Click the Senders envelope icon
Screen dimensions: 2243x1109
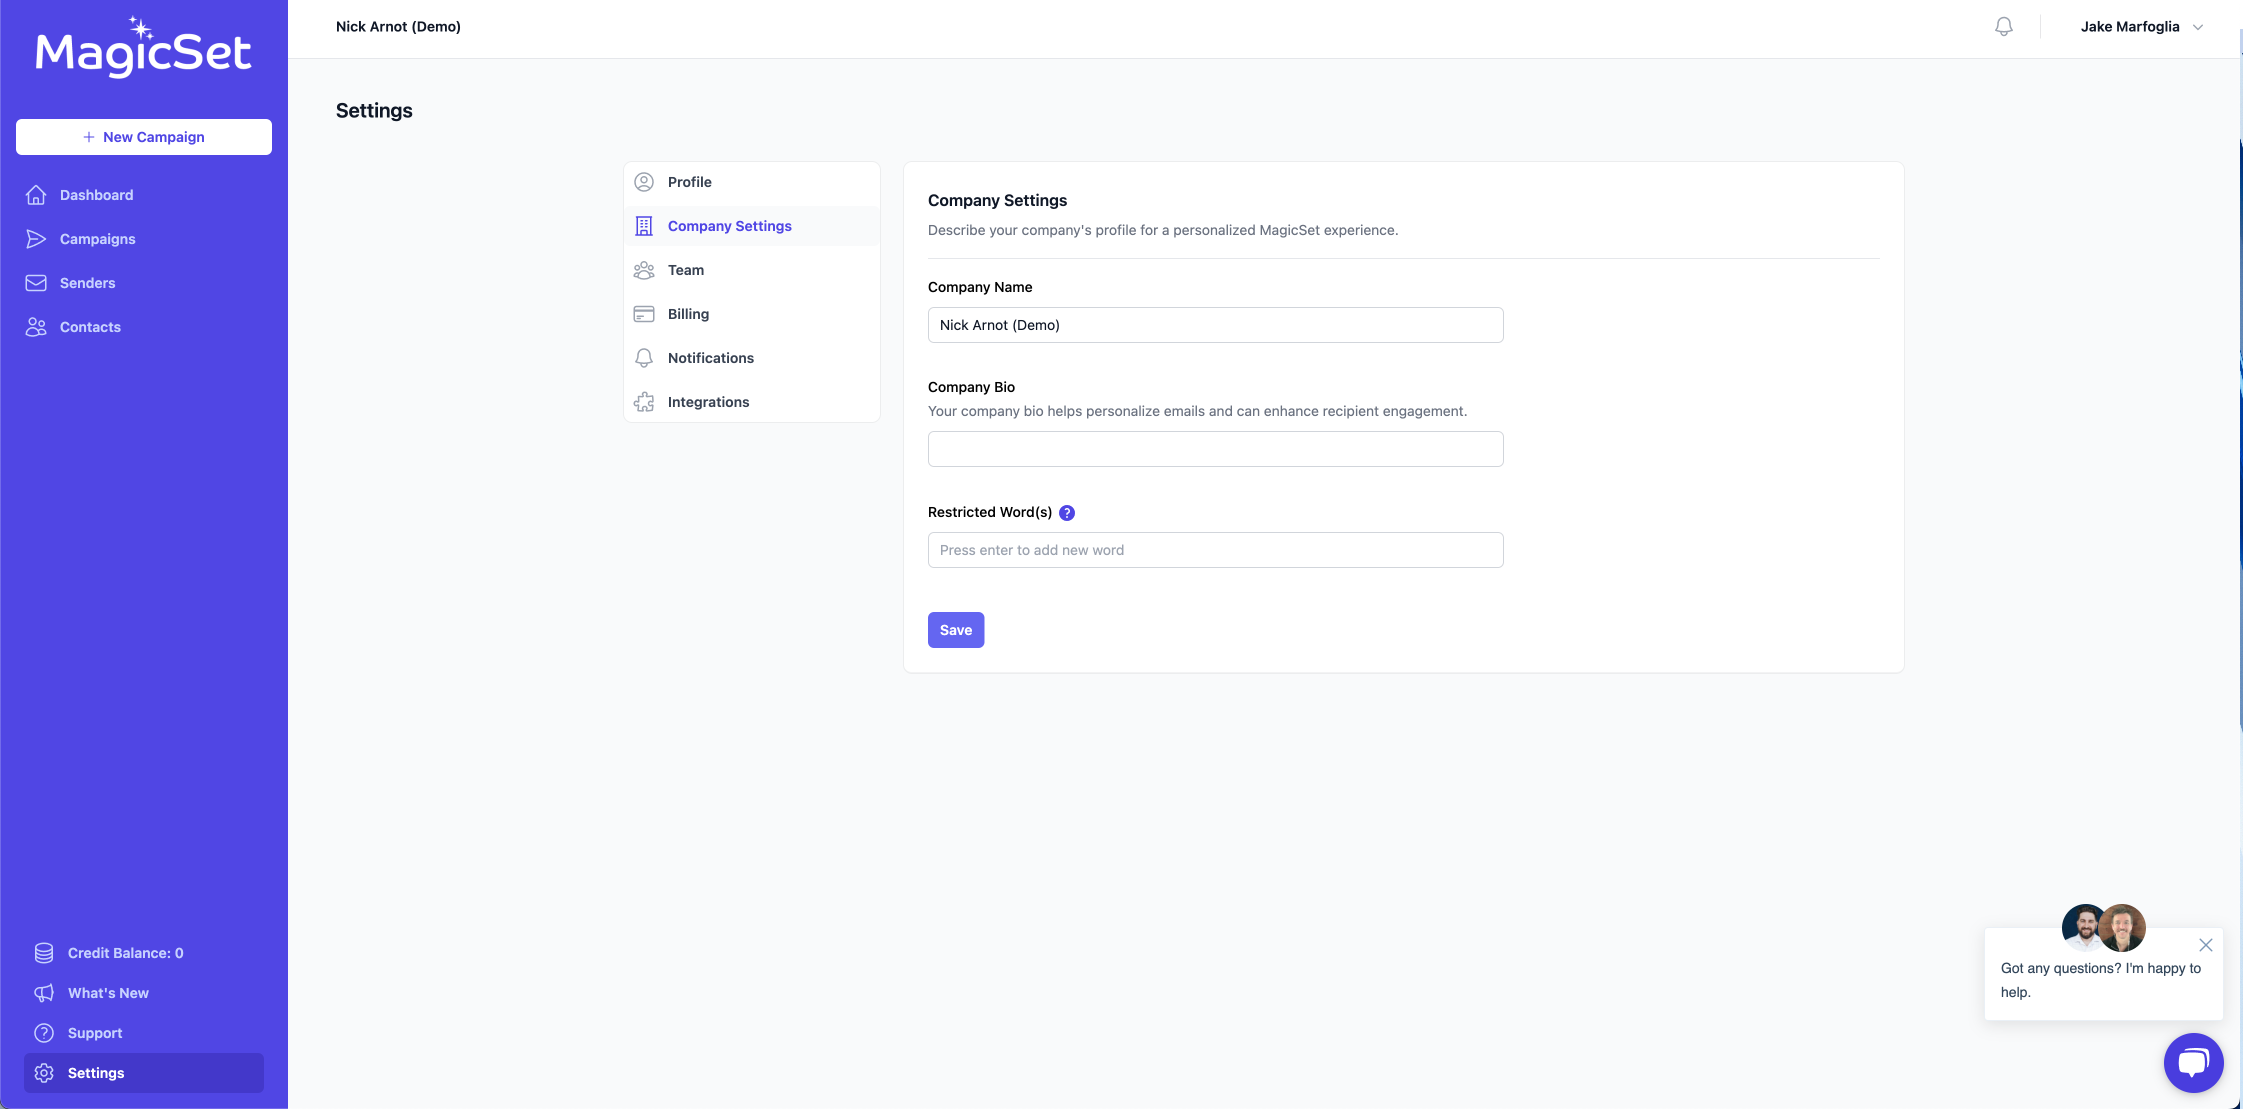coord(36,283)
